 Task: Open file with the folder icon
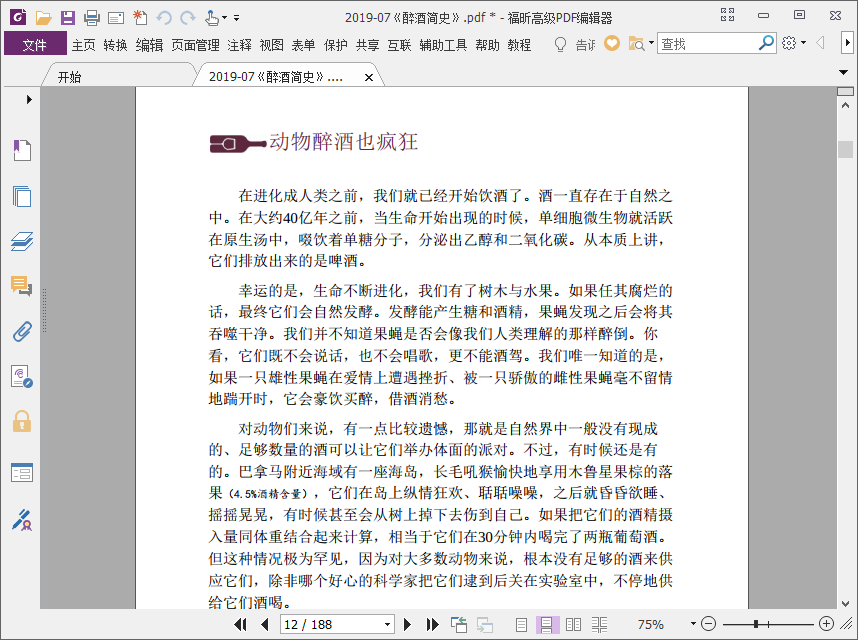(x=43, y=18)
